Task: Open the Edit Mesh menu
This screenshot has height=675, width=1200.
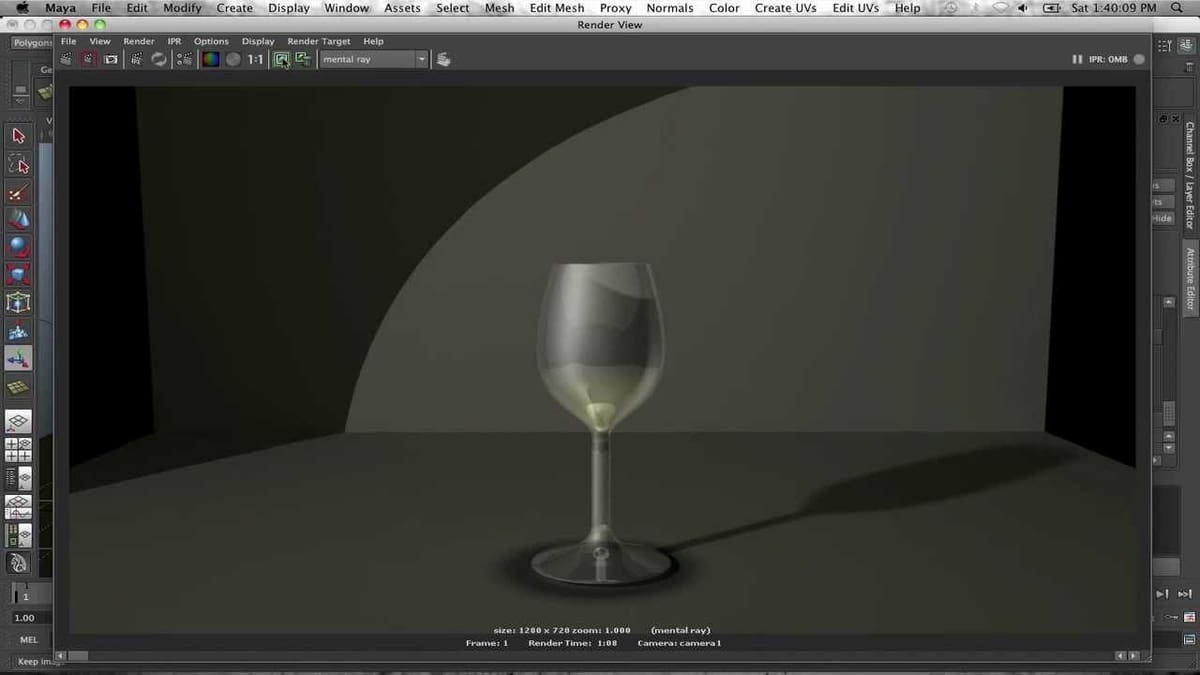Action: 556,8
